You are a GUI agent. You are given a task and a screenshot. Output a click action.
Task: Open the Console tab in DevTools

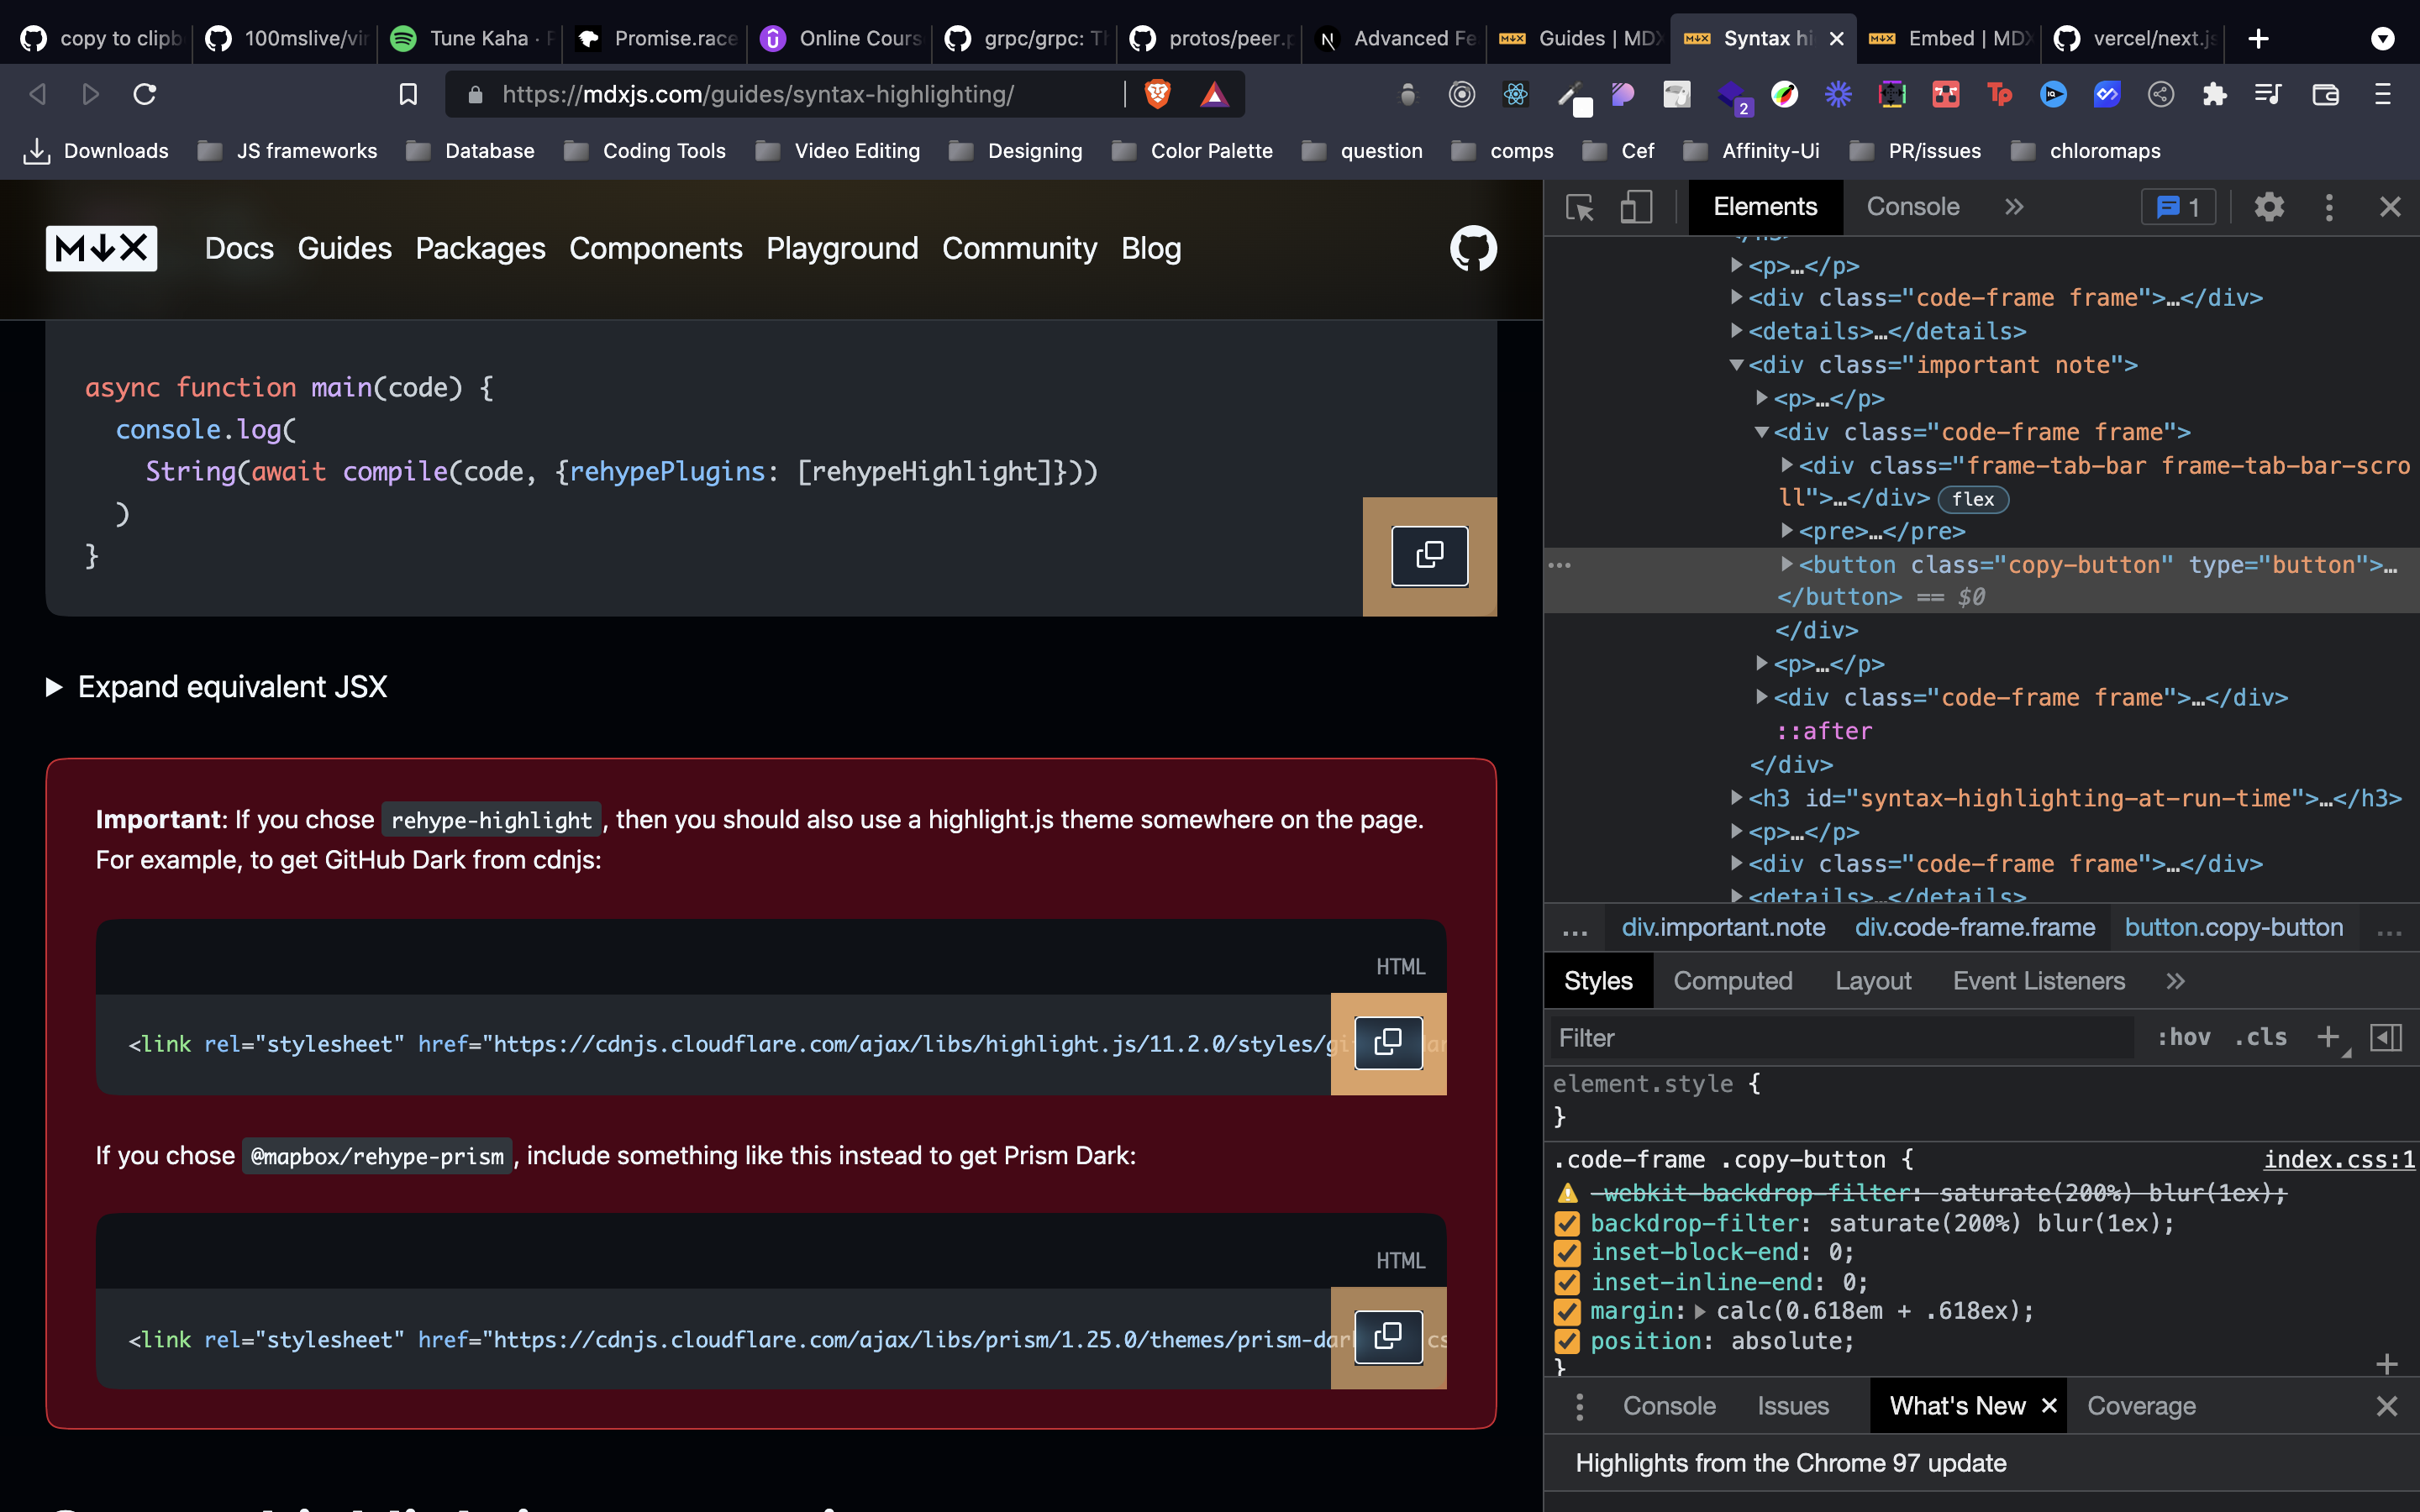tap(1911, 206)
